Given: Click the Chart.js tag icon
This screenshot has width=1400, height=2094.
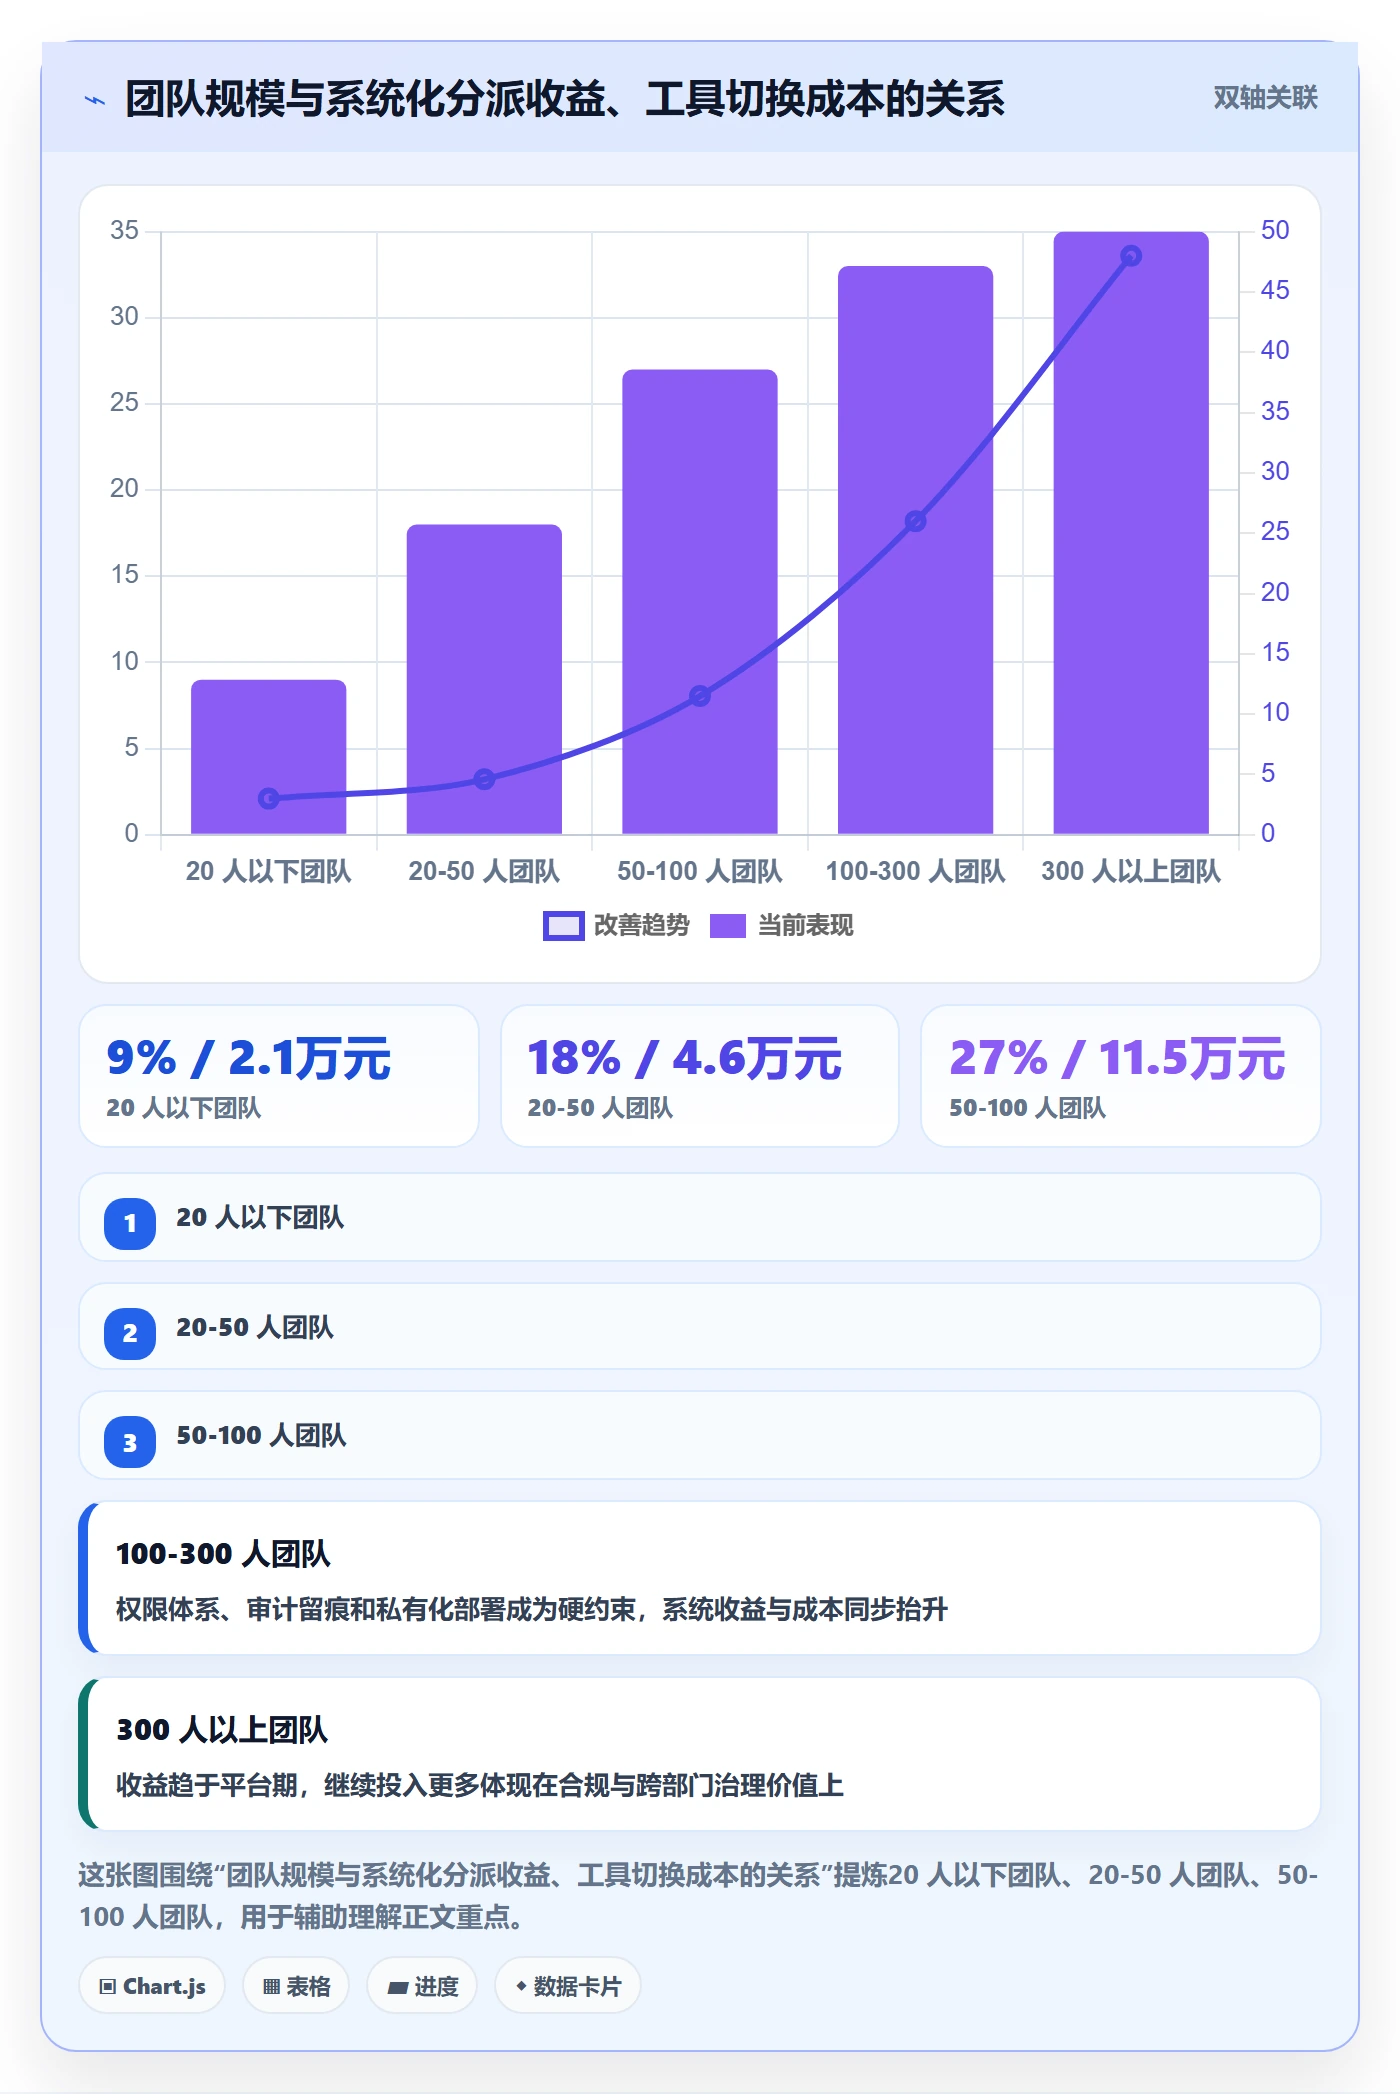Looking at the screenshot, I should pyautogui.click(x=107, y=1987).
